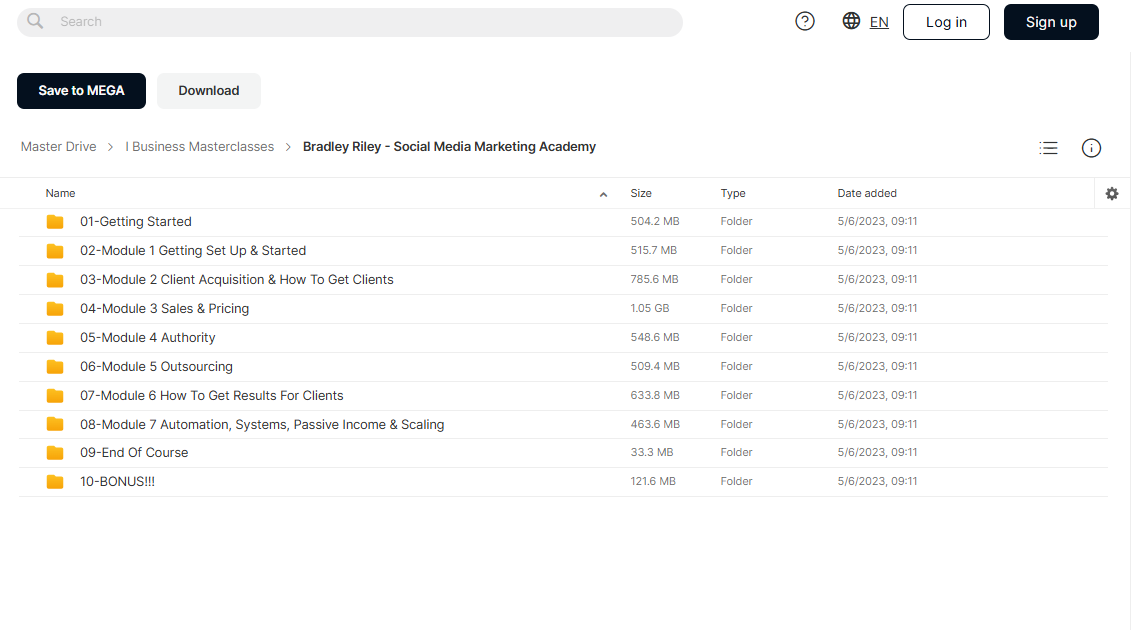Click folder icon for 10-BONUS!!!
The width and height of the screenshot is (1131, 630).
pyautogui.click(x=55, y=481)
